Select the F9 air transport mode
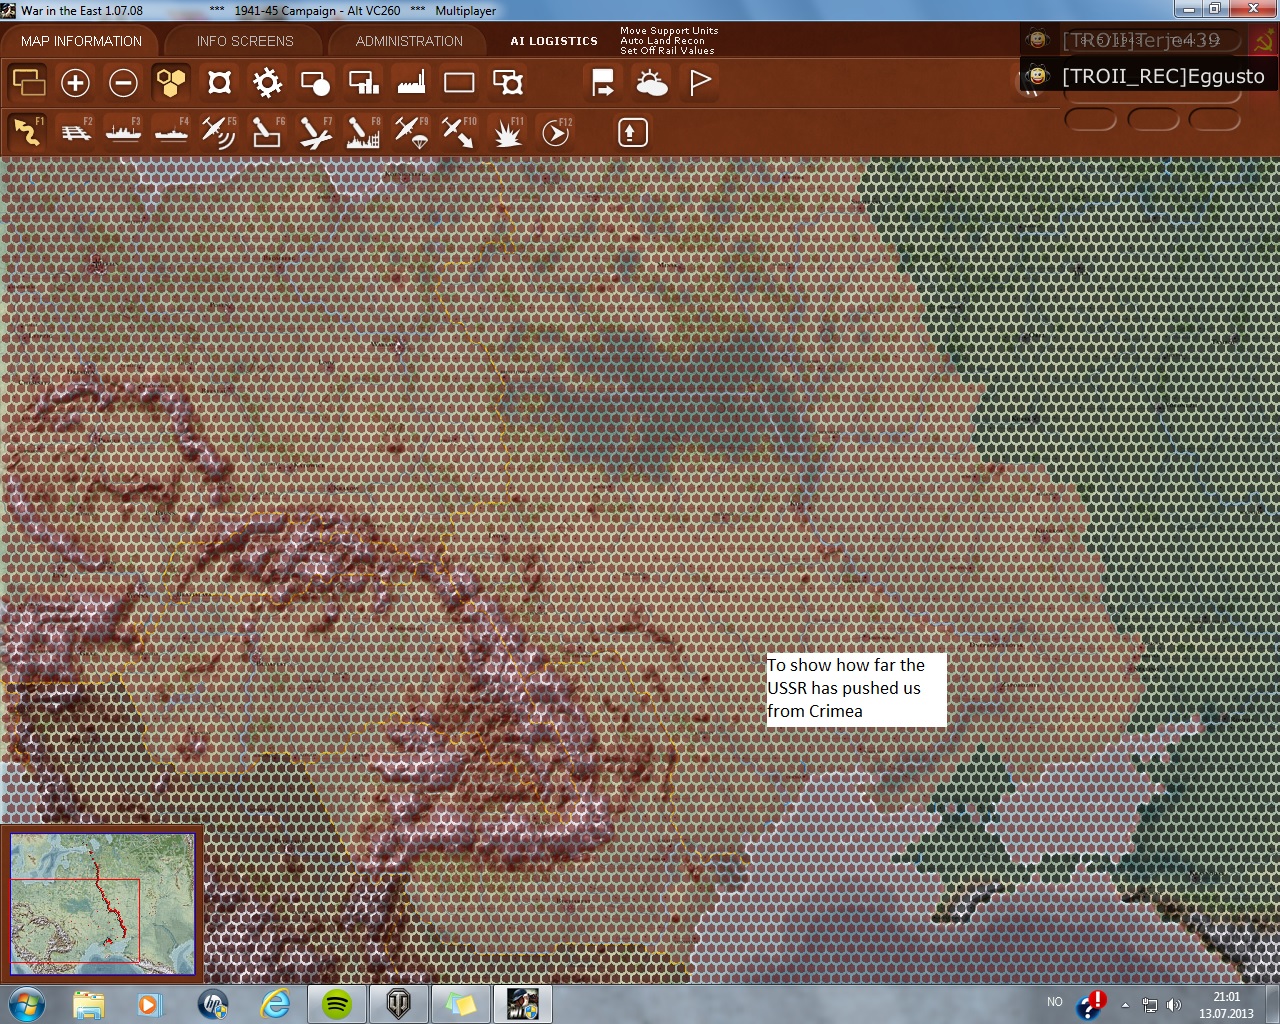Viewport: 1280px width, 1024px height. point(411,132)
